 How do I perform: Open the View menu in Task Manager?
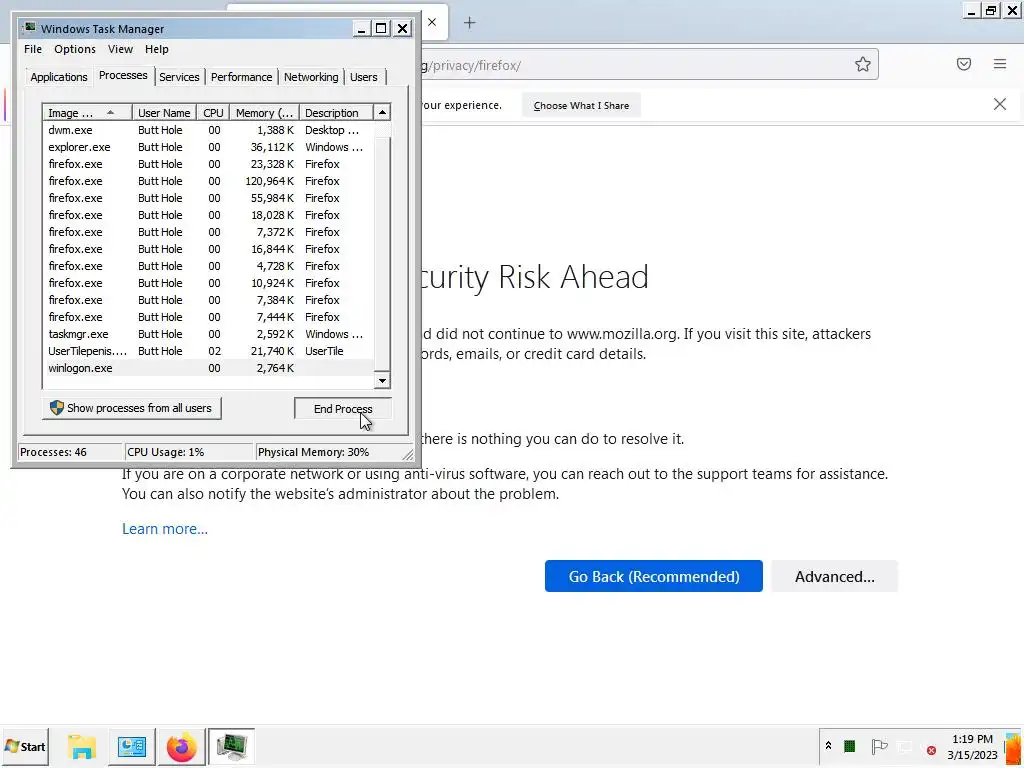120,49
